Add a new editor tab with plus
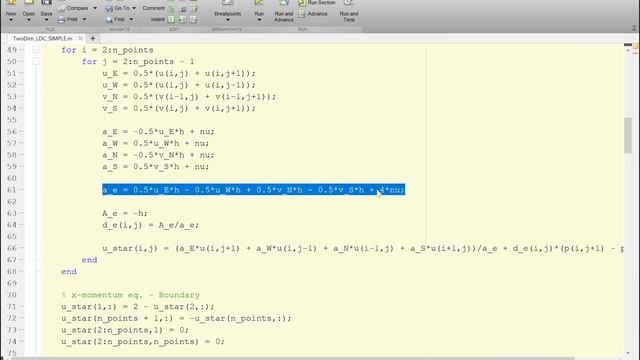The height and width of the screenshot is (360, 640). [93, 38]
